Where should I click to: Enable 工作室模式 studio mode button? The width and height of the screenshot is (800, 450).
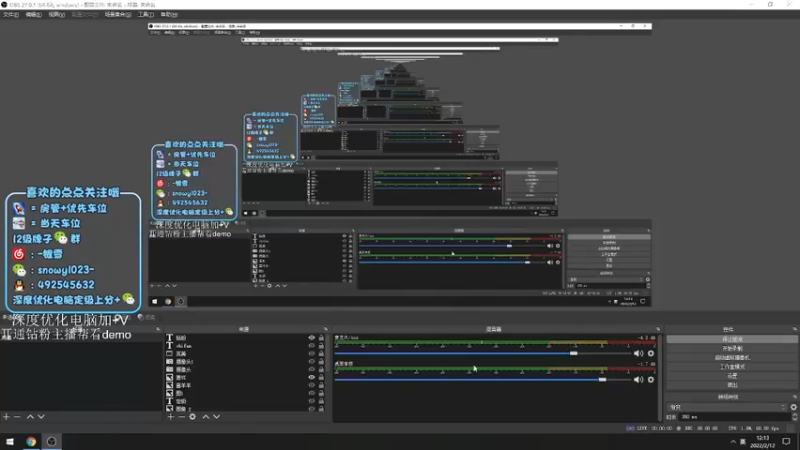pyautogui.click(x=732, y=367)
